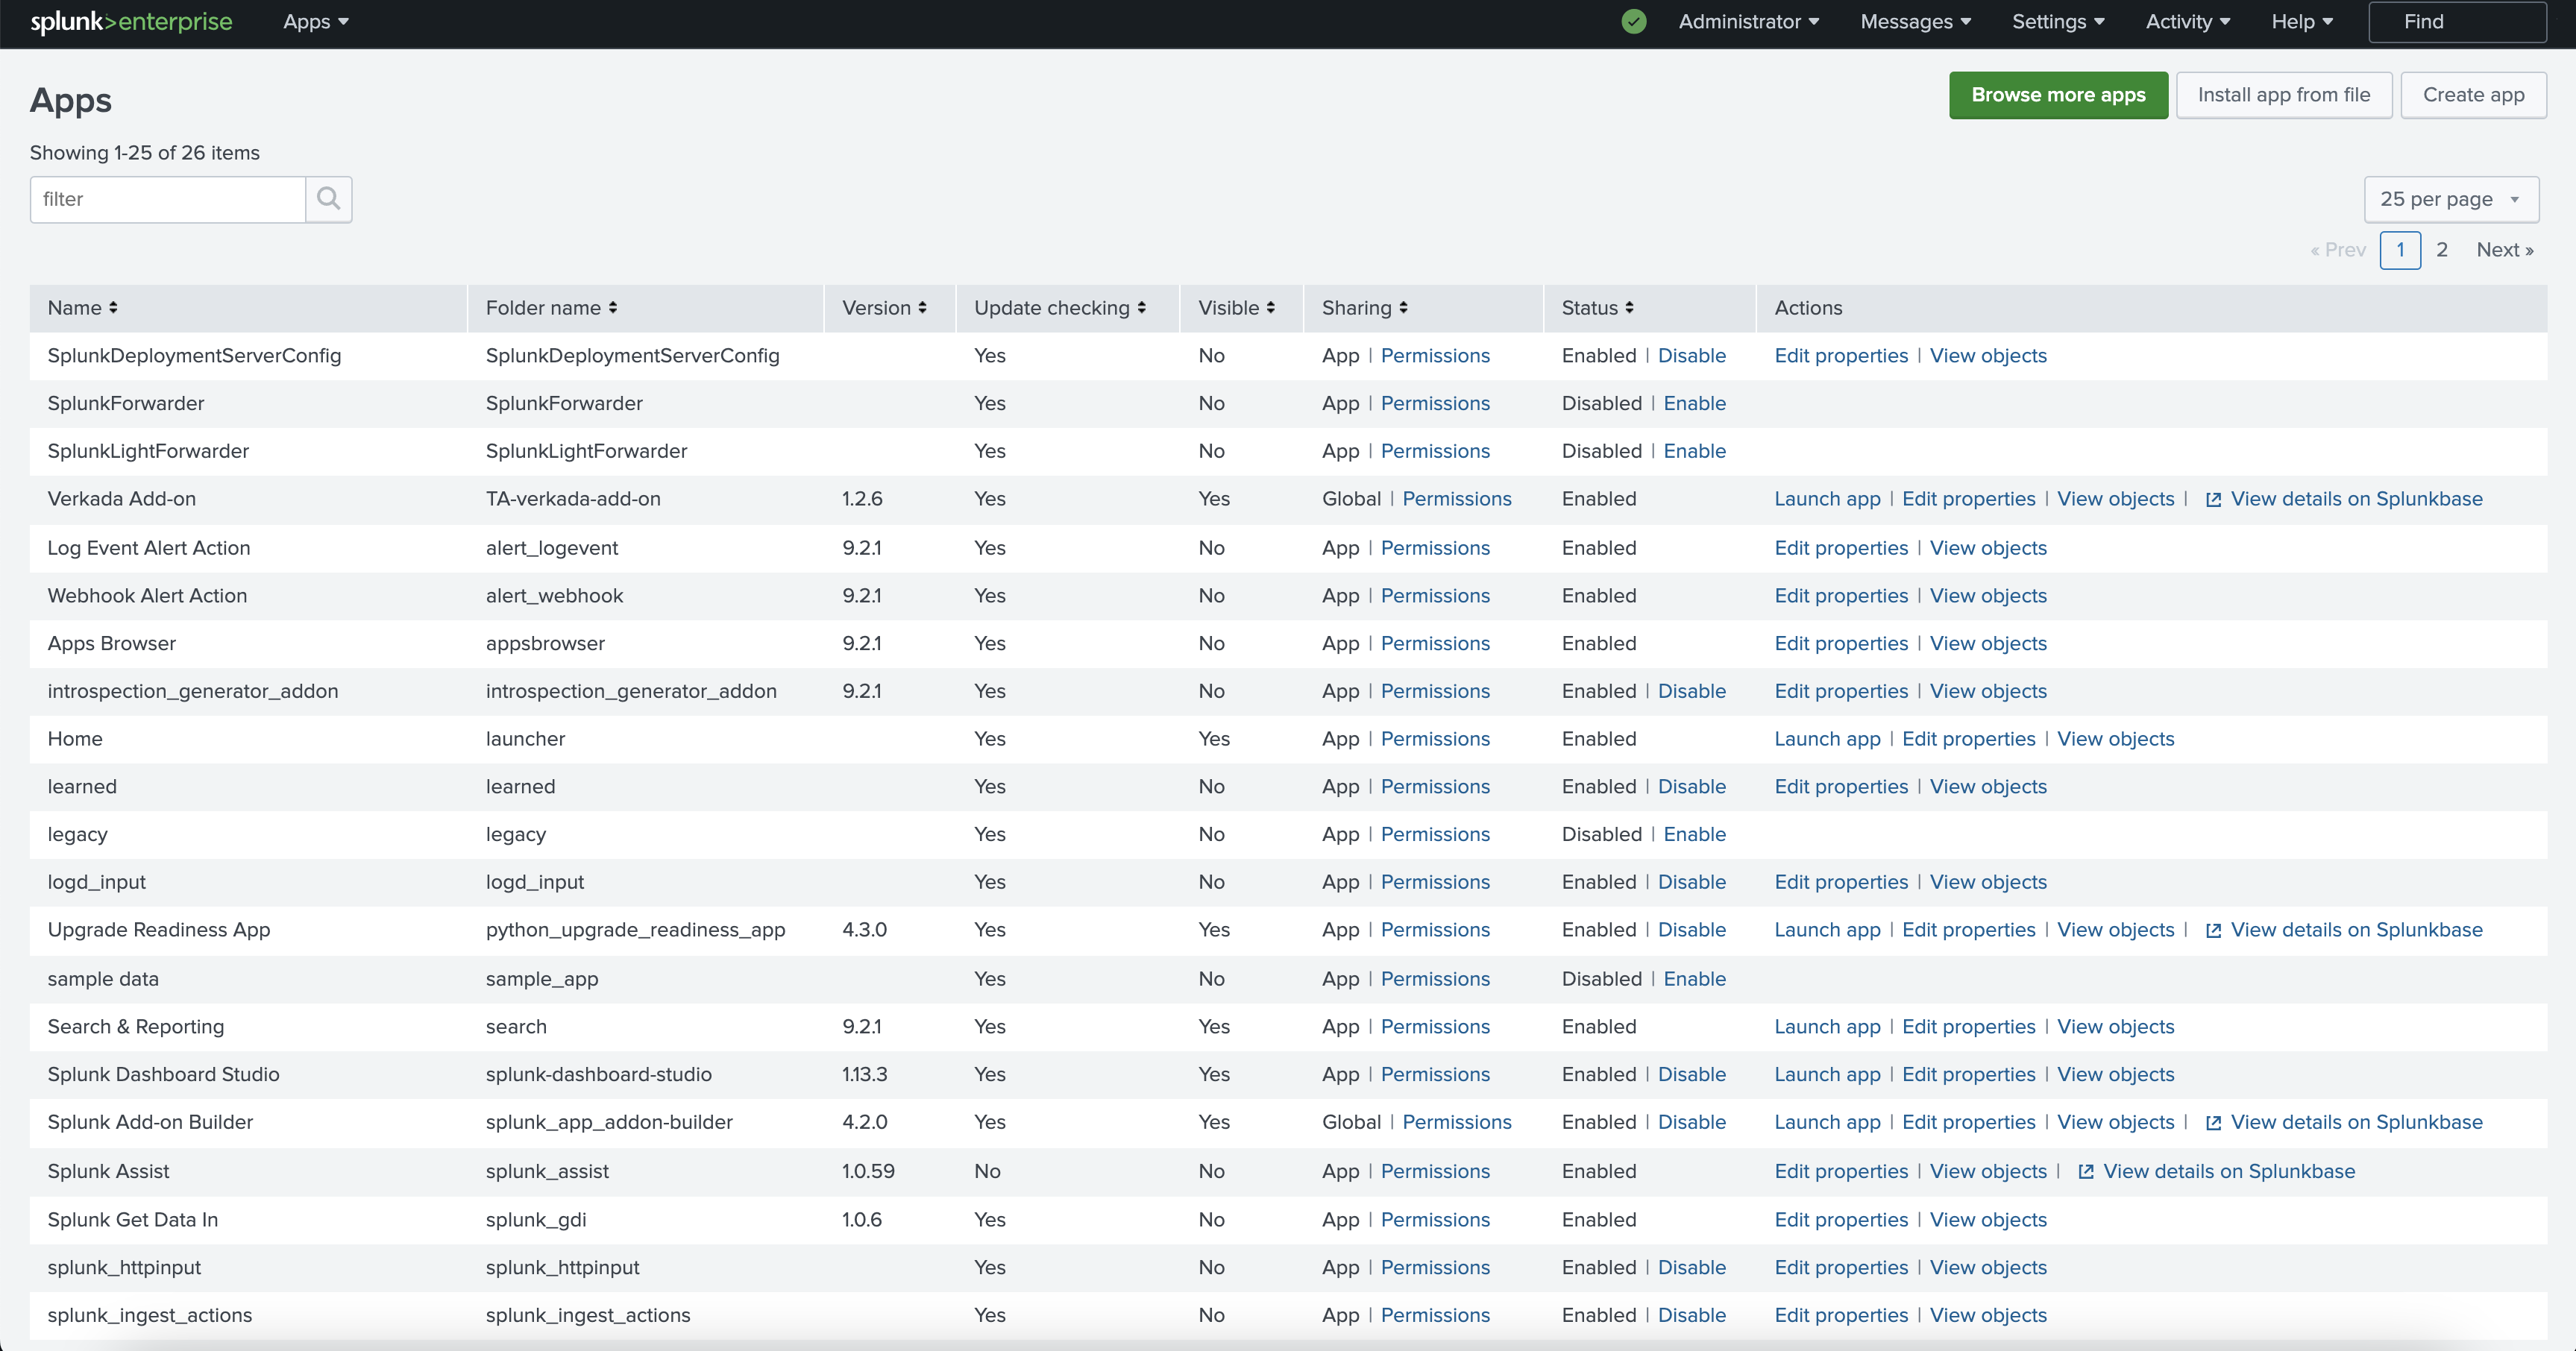Click the Splunk Enterprise logo

pyautogui.click(x=131, y=22)
